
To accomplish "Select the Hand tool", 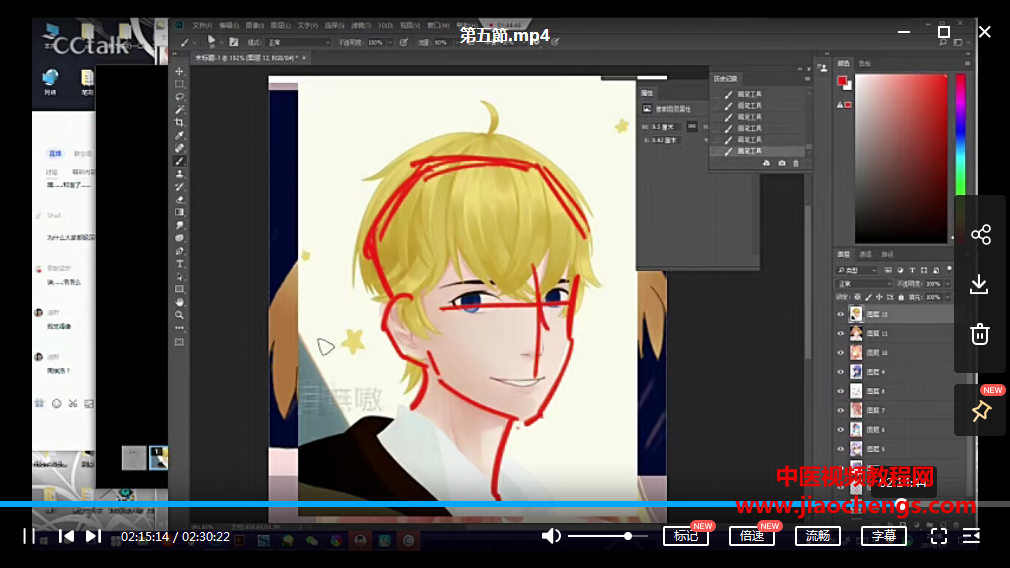I will click(x=180, y=302).
